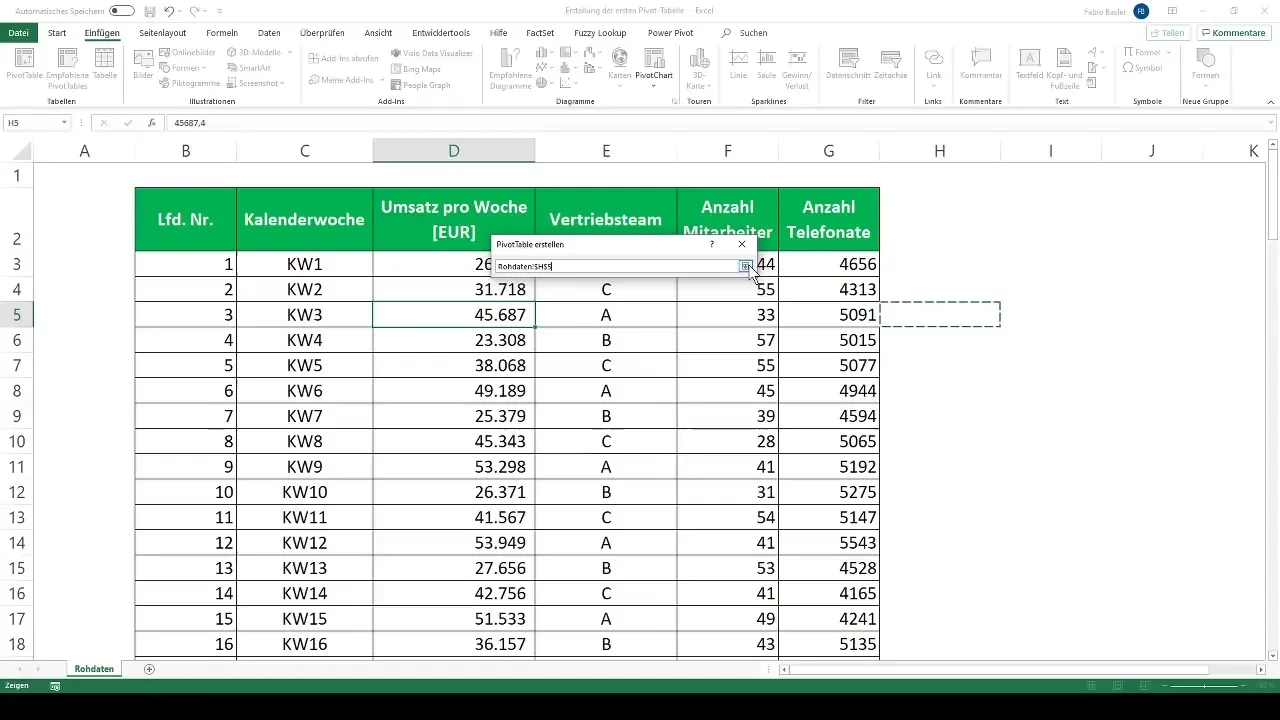The height and width of the screenshot is (720, 1280).
Task: Click the Vertriebsteam header cell
Action: [606, 219]
